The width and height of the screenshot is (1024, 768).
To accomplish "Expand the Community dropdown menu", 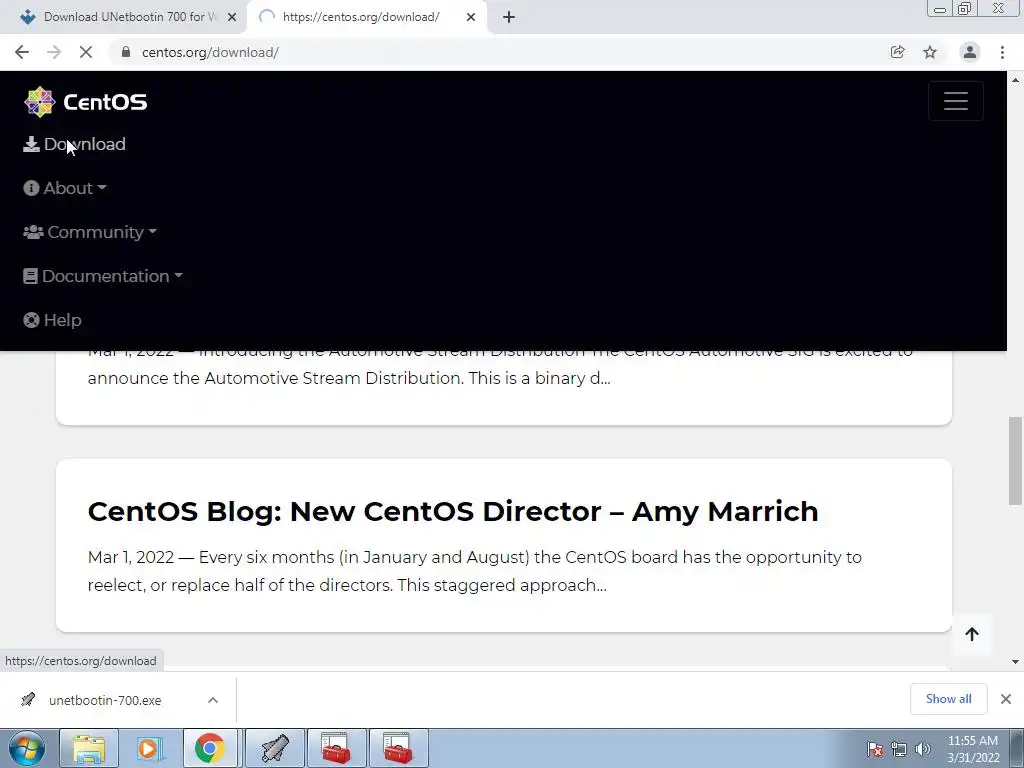I will 90,232.
